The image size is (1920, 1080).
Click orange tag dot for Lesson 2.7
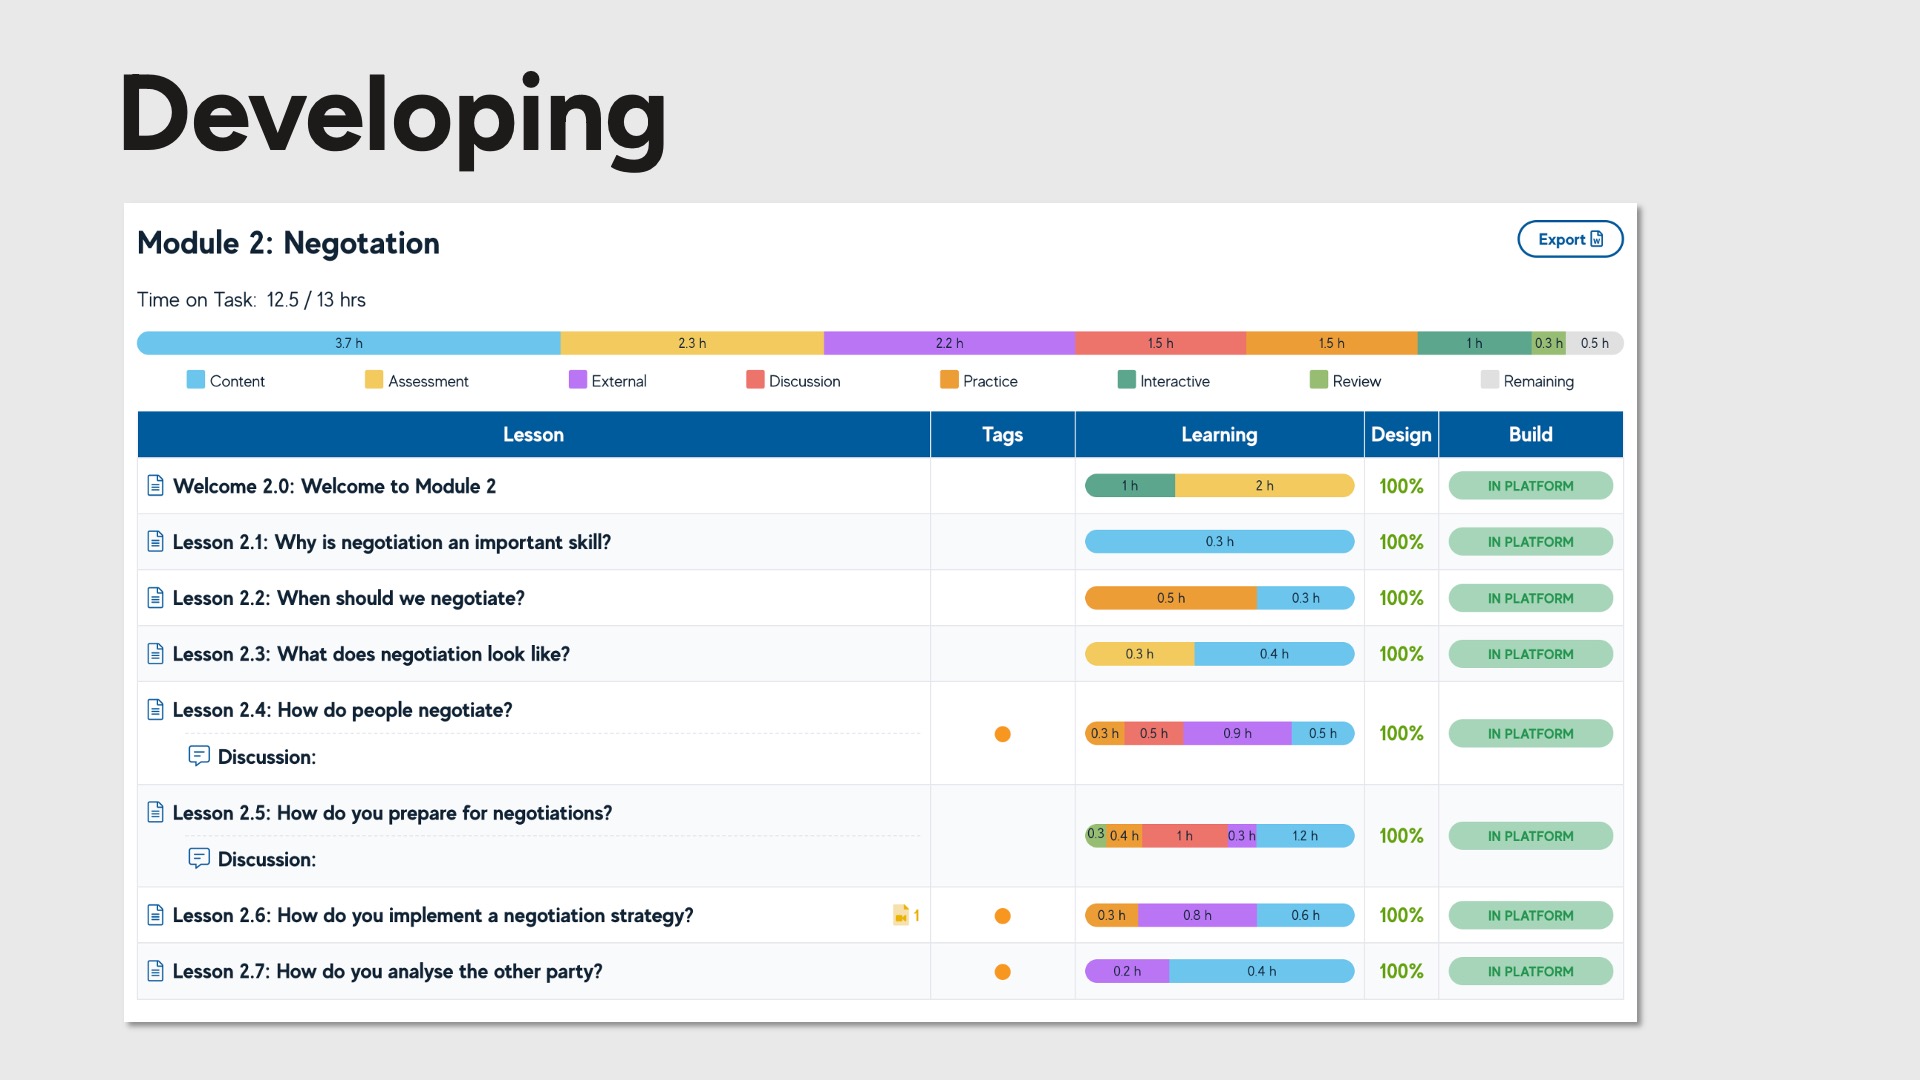pos(1002,972)
